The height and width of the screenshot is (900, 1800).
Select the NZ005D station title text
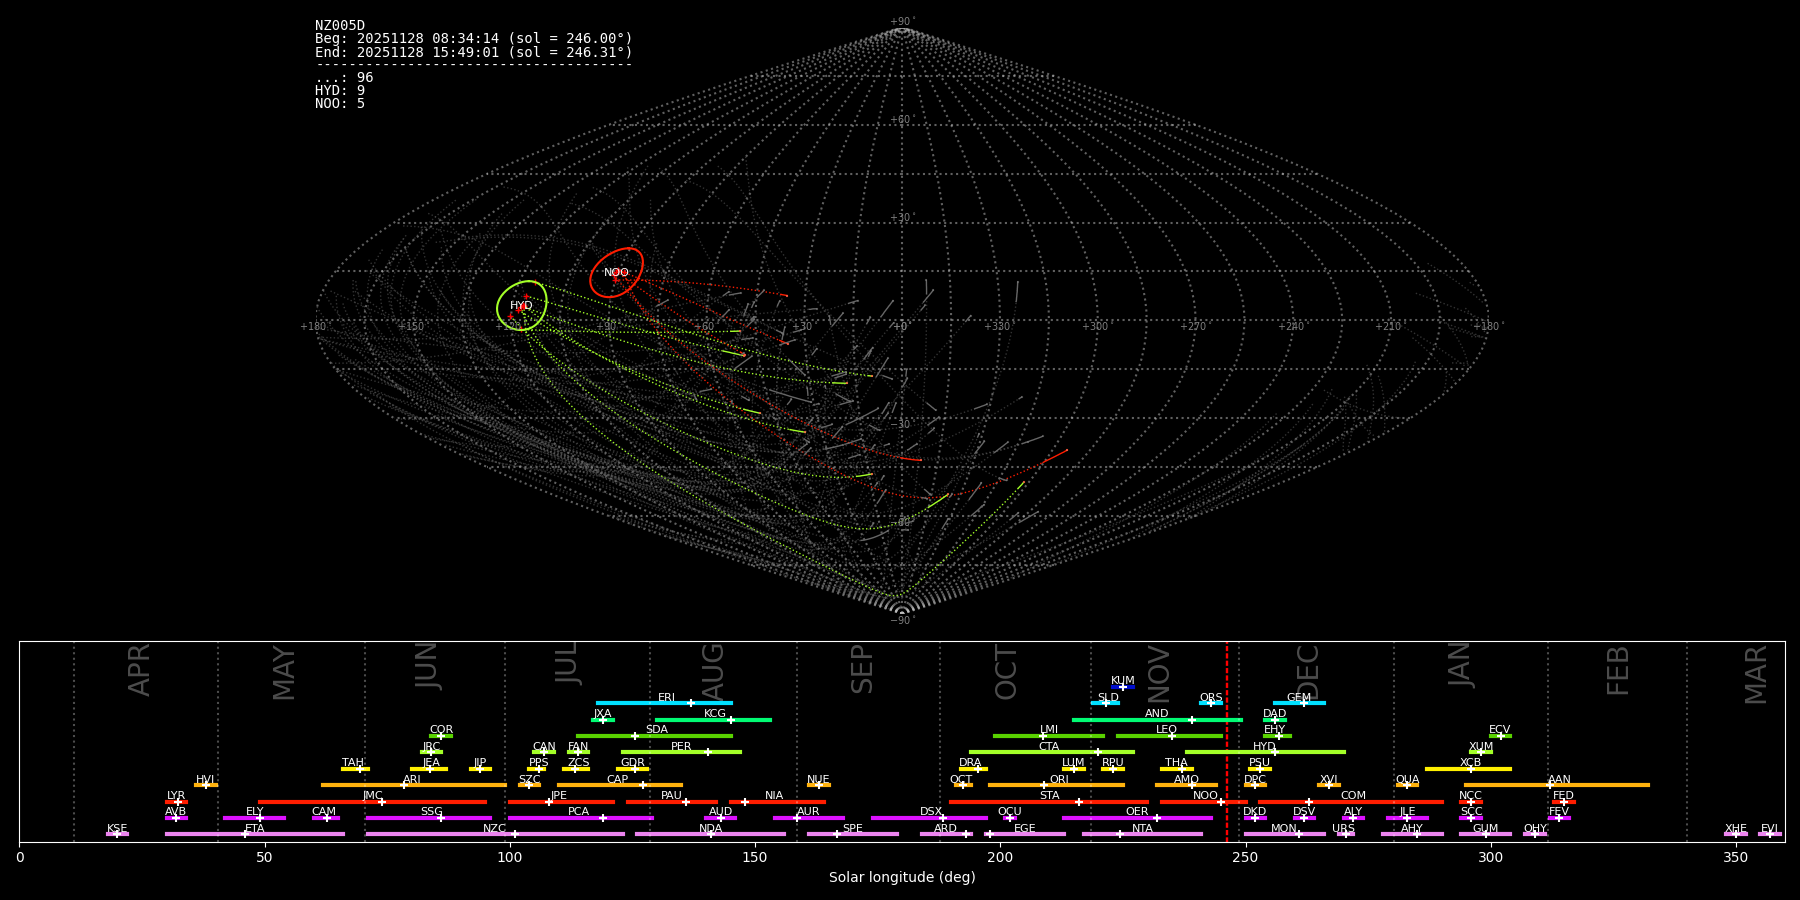[340, 26]
